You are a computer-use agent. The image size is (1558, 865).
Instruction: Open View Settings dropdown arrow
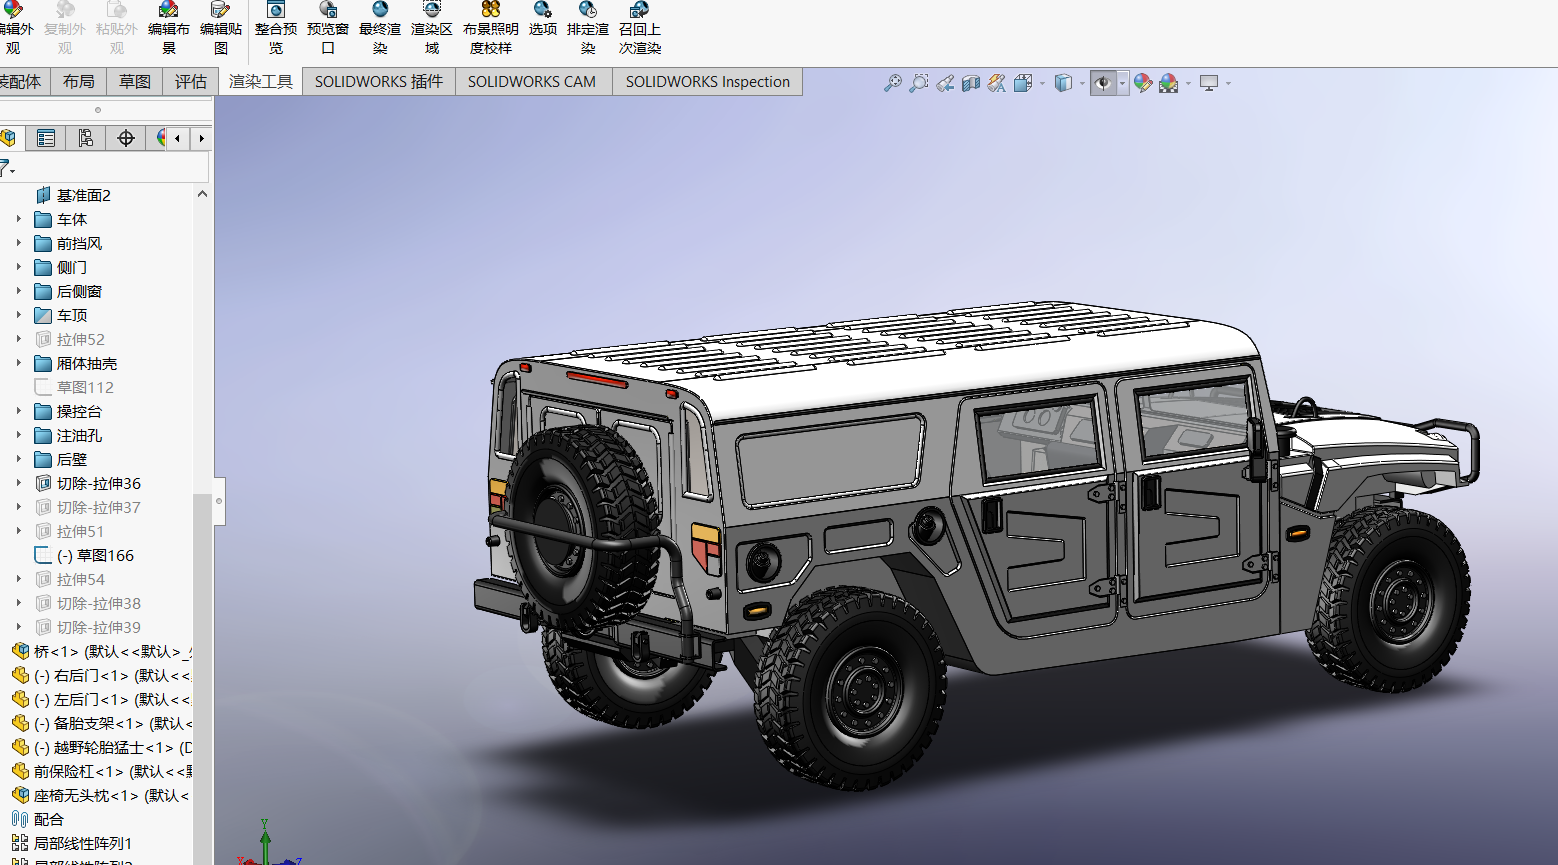click(x=1228, y=83)
